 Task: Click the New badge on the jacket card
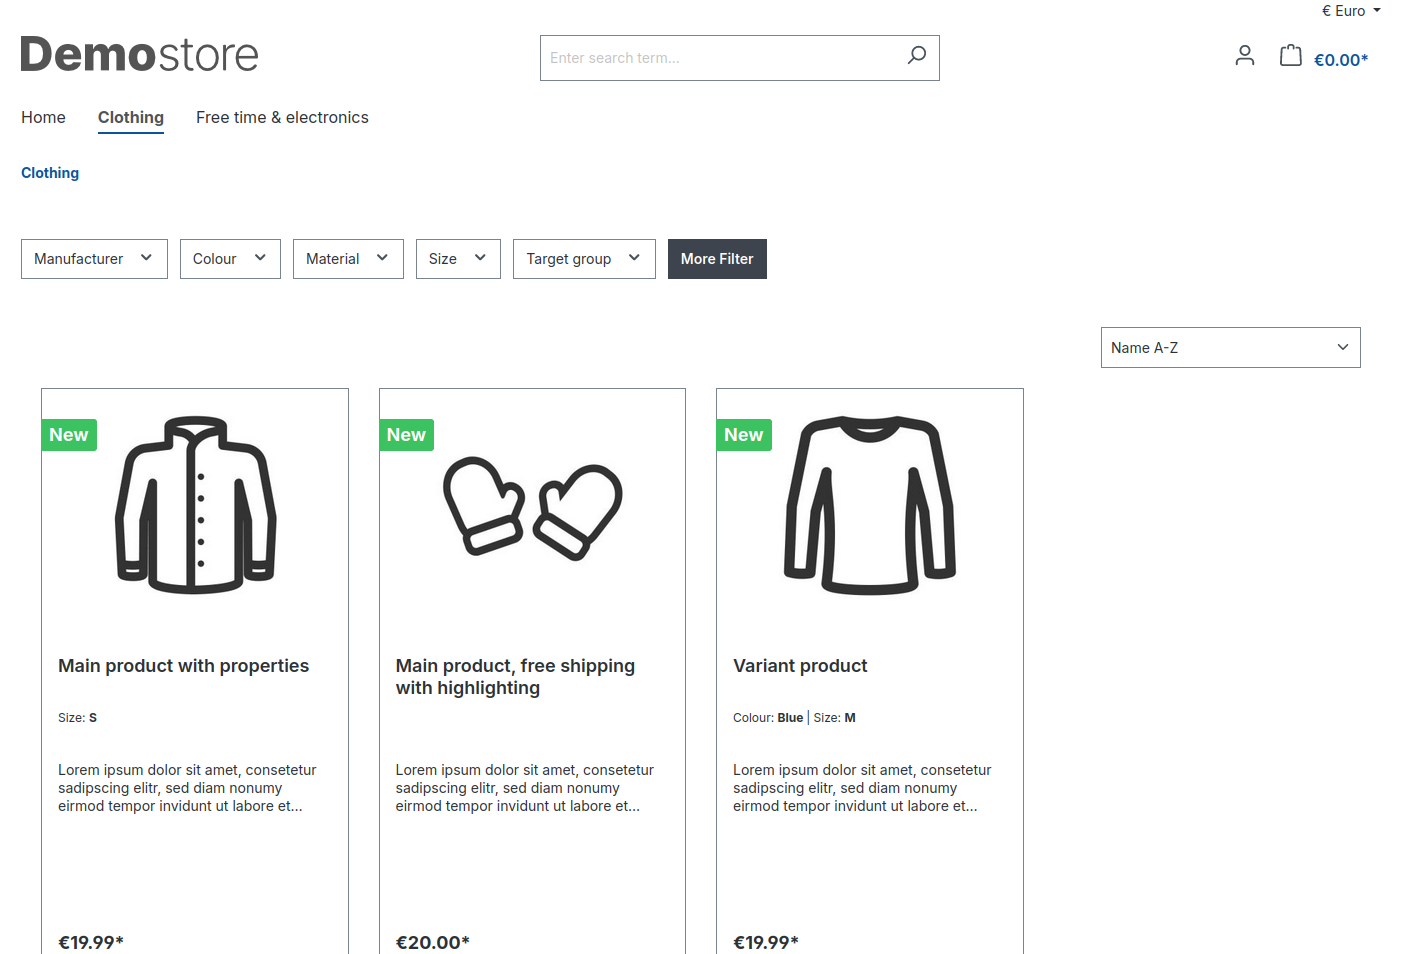(x=69, y=435)
